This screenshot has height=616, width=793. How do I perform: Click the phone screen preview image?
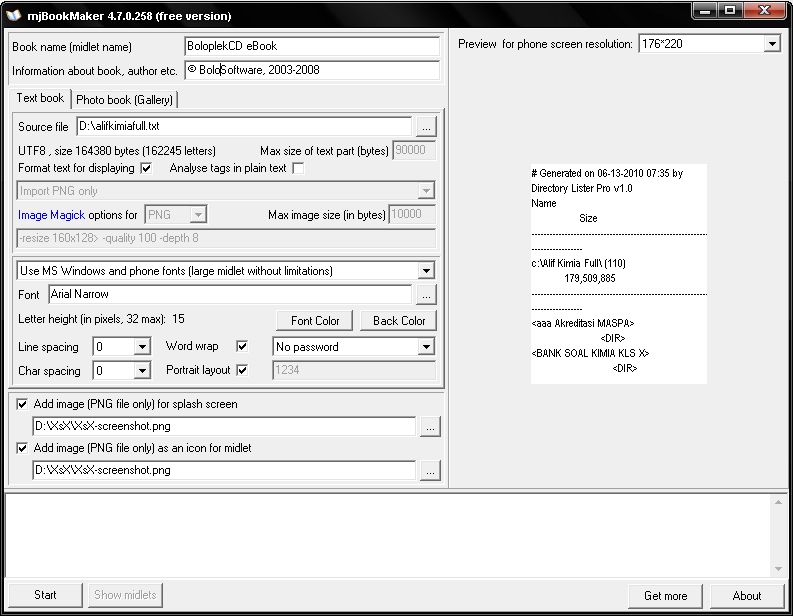coord(619,274)
